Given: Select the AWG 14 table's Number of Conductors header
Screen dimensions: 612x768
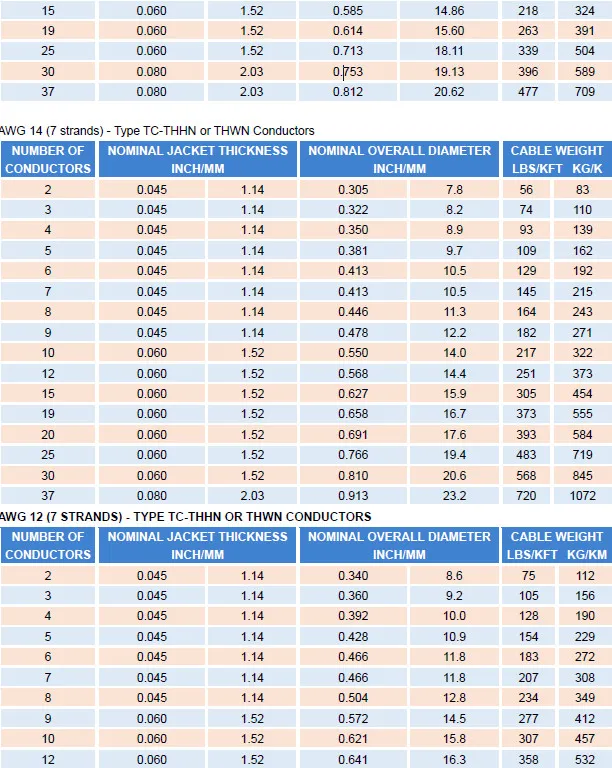Looking at the screenshot, I should click(48, 159).
